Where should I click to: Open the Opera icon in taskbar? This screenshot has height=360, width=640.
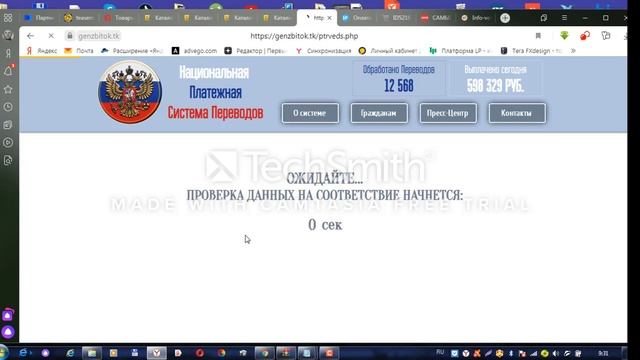pos(200,353)
